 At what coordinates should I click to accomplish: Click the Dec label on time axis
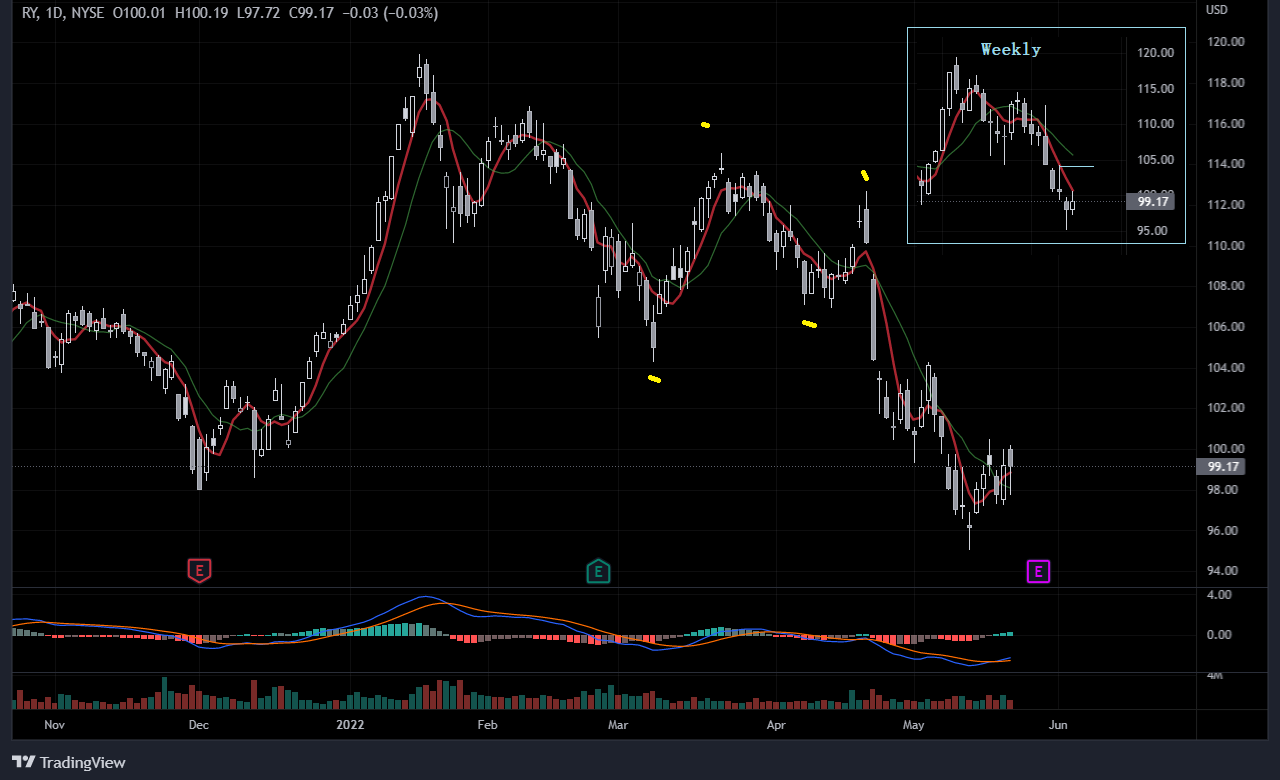click(198, 723)
